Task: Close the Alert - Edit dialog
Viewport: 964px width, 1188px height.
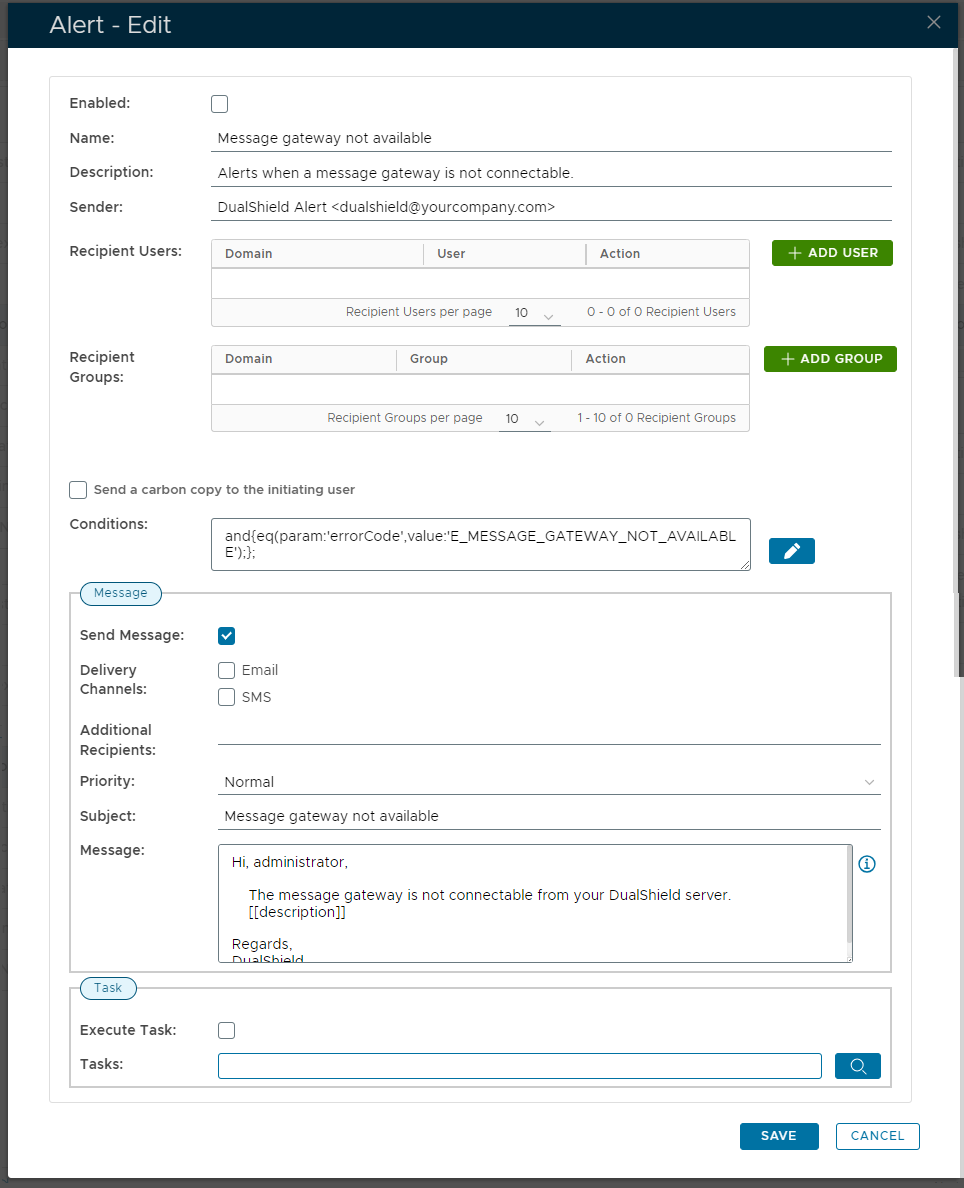Action: click(934, 23)
